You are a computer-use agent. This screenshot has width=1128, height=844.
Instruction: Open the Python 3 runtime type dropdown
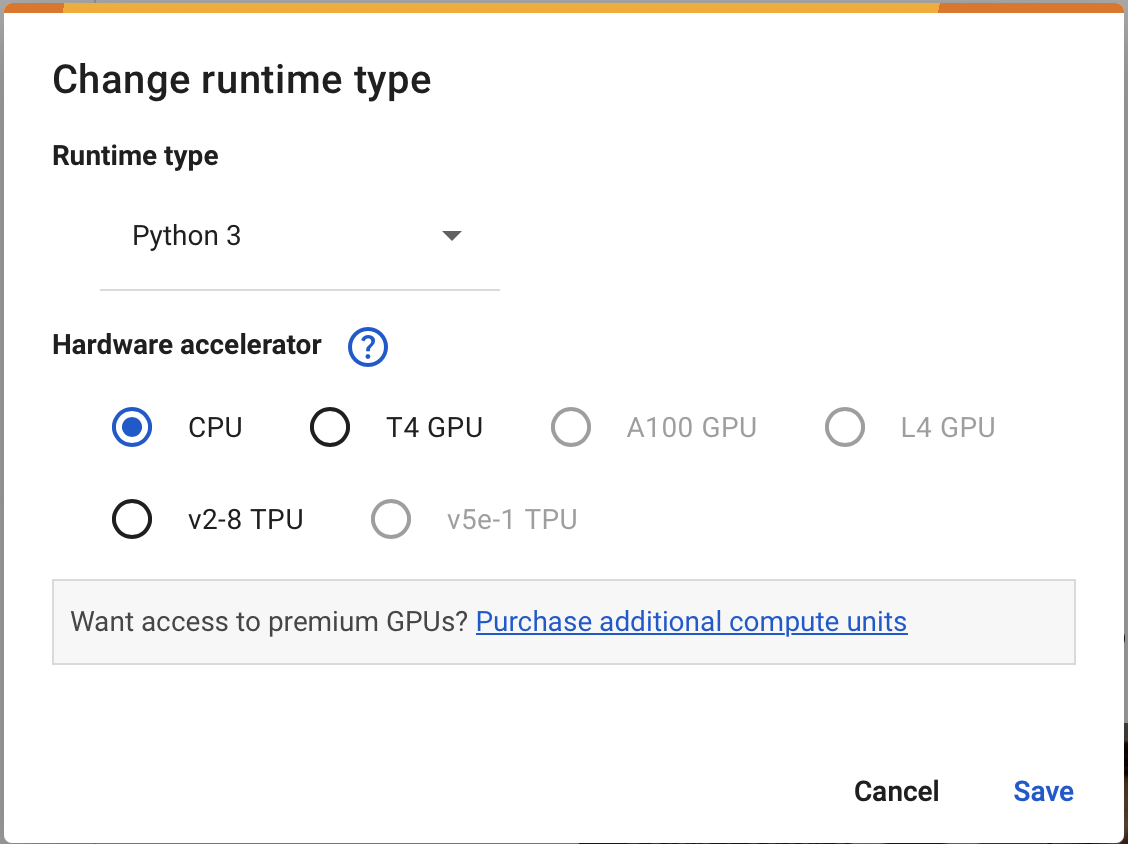coord(299,236)
